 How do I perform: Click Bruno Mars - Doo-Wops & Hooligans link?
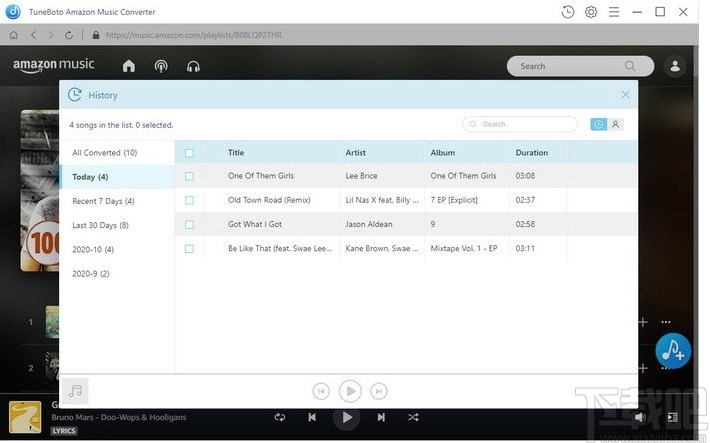click(119, 417)
